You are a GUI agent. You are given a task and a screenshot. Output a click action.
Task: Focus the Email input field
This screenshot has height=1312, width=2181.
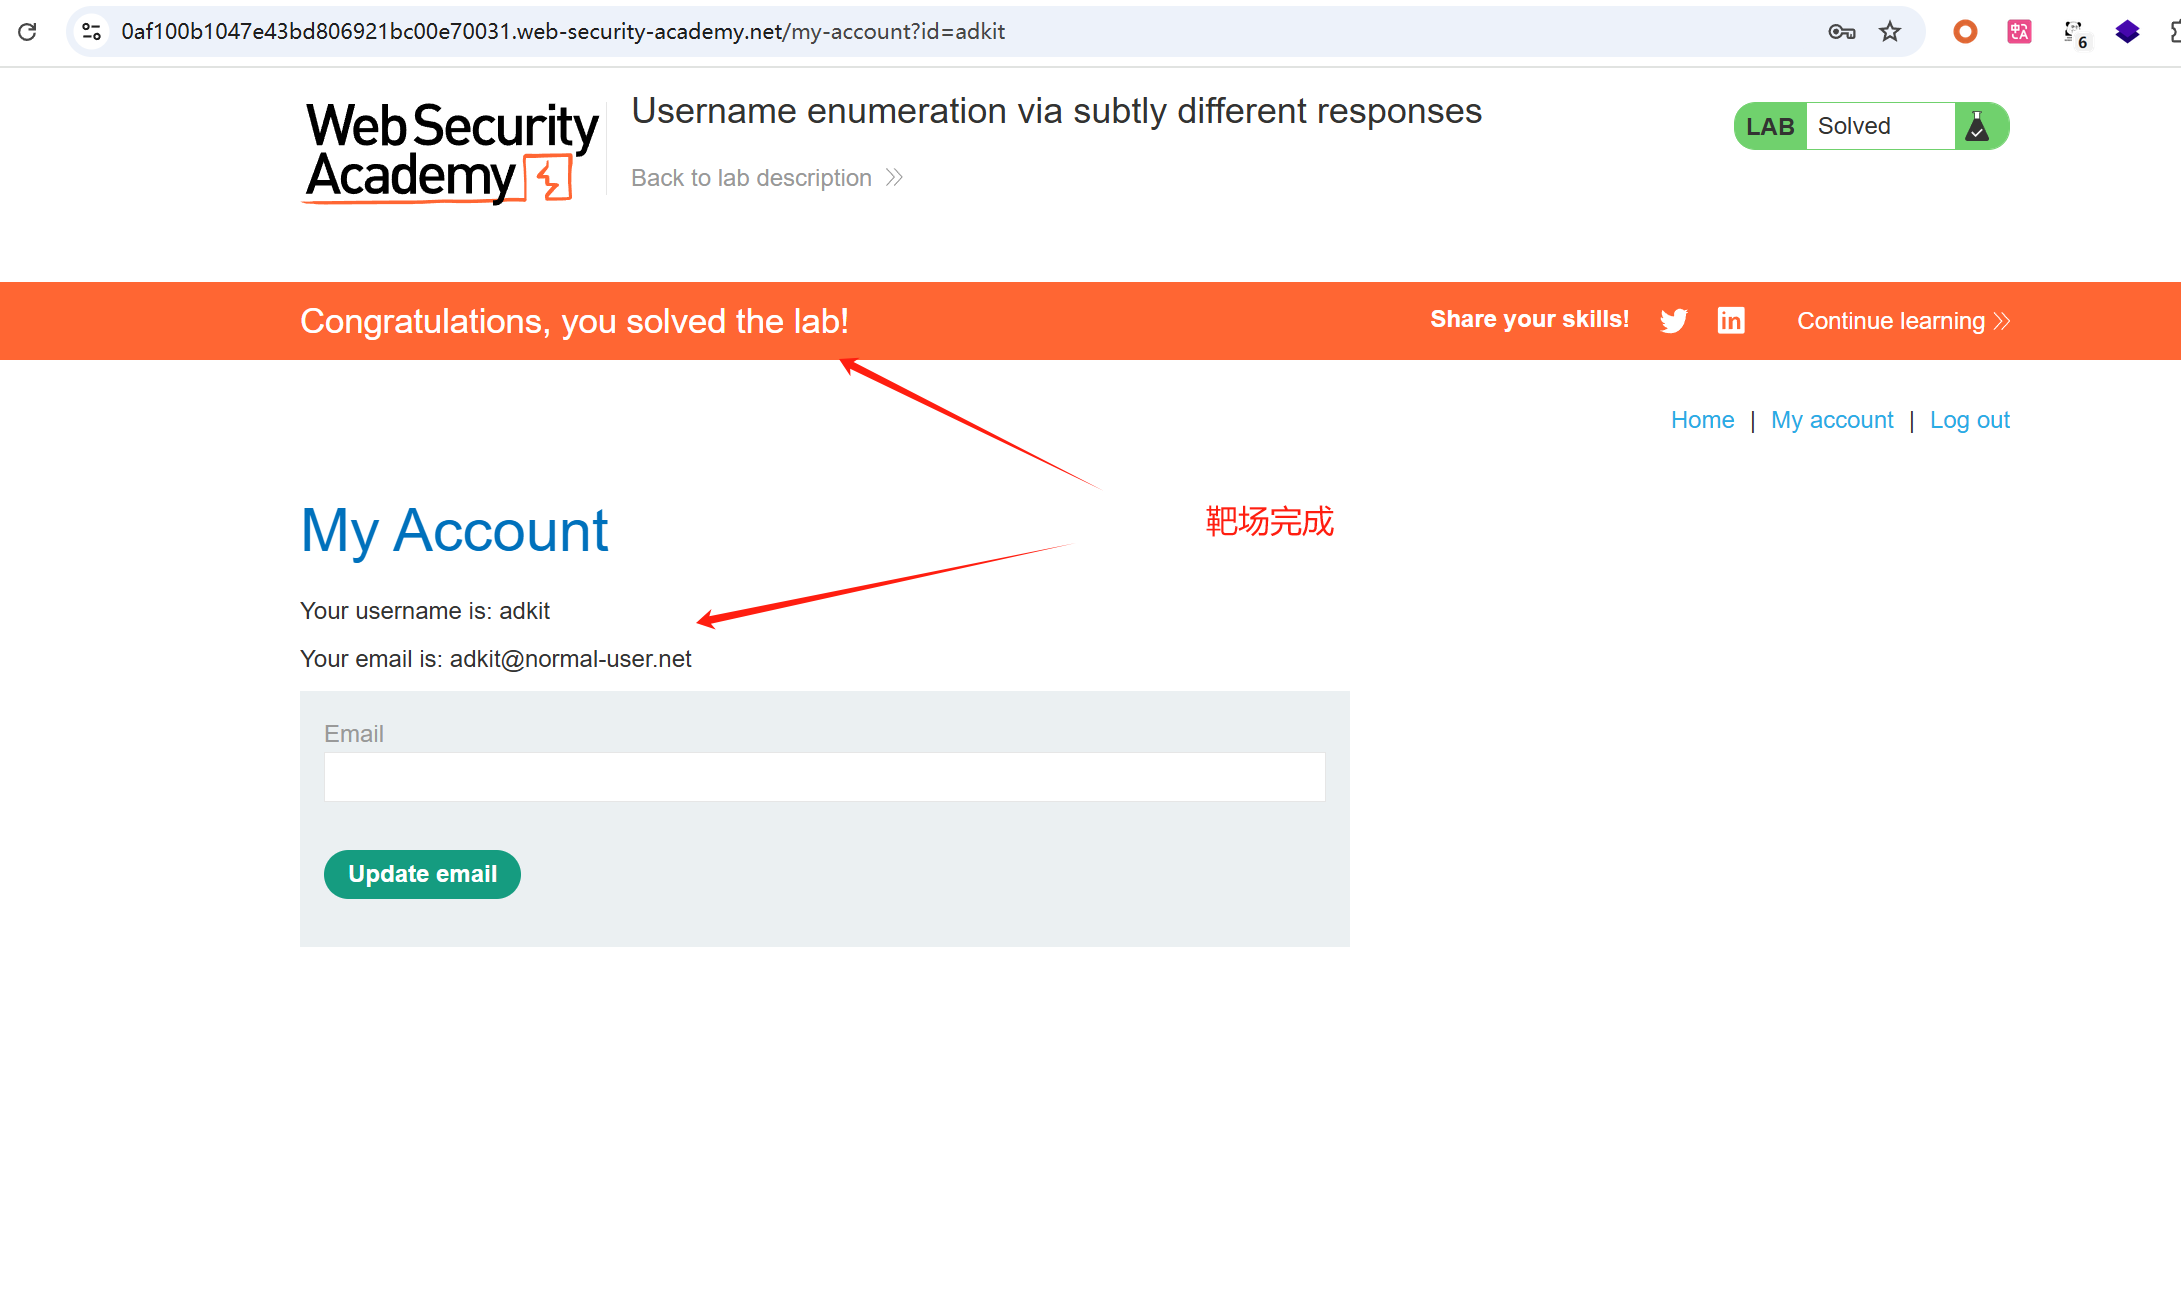(x=824, y=777)
